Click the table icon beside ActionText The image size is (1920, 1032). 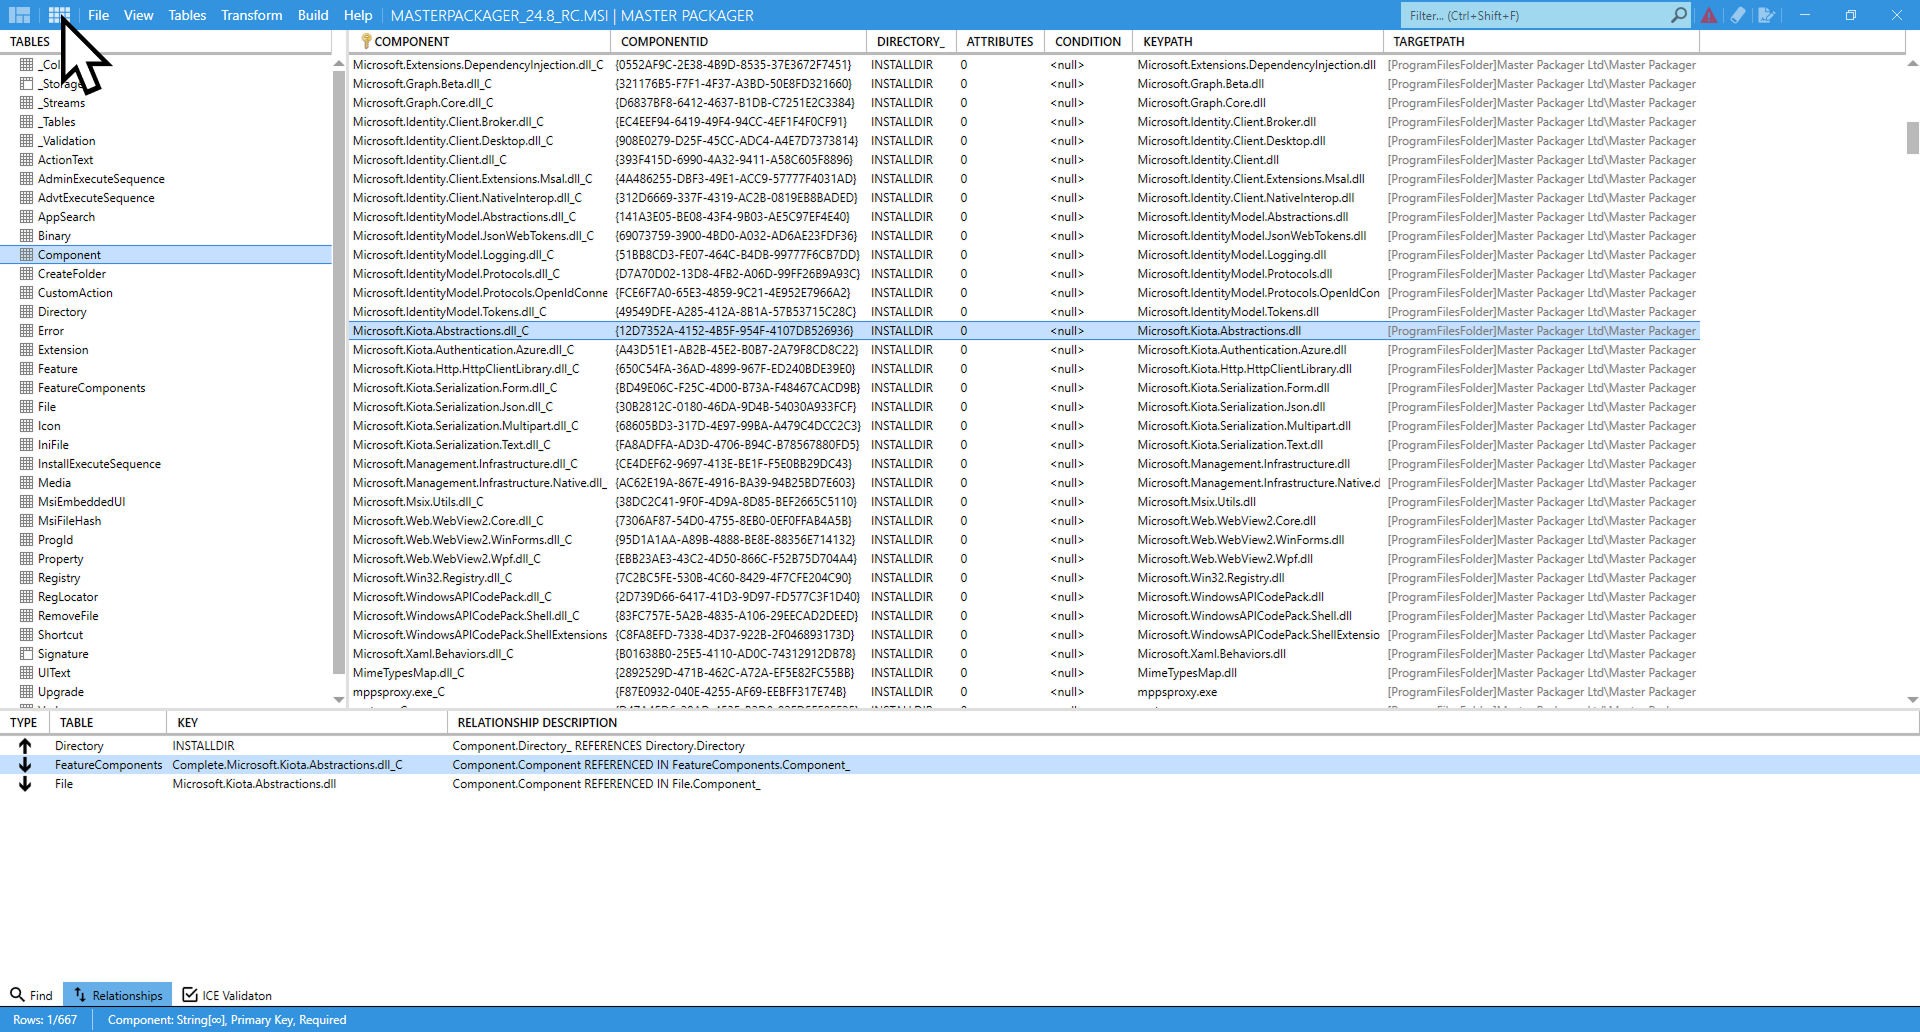(27, 160)
